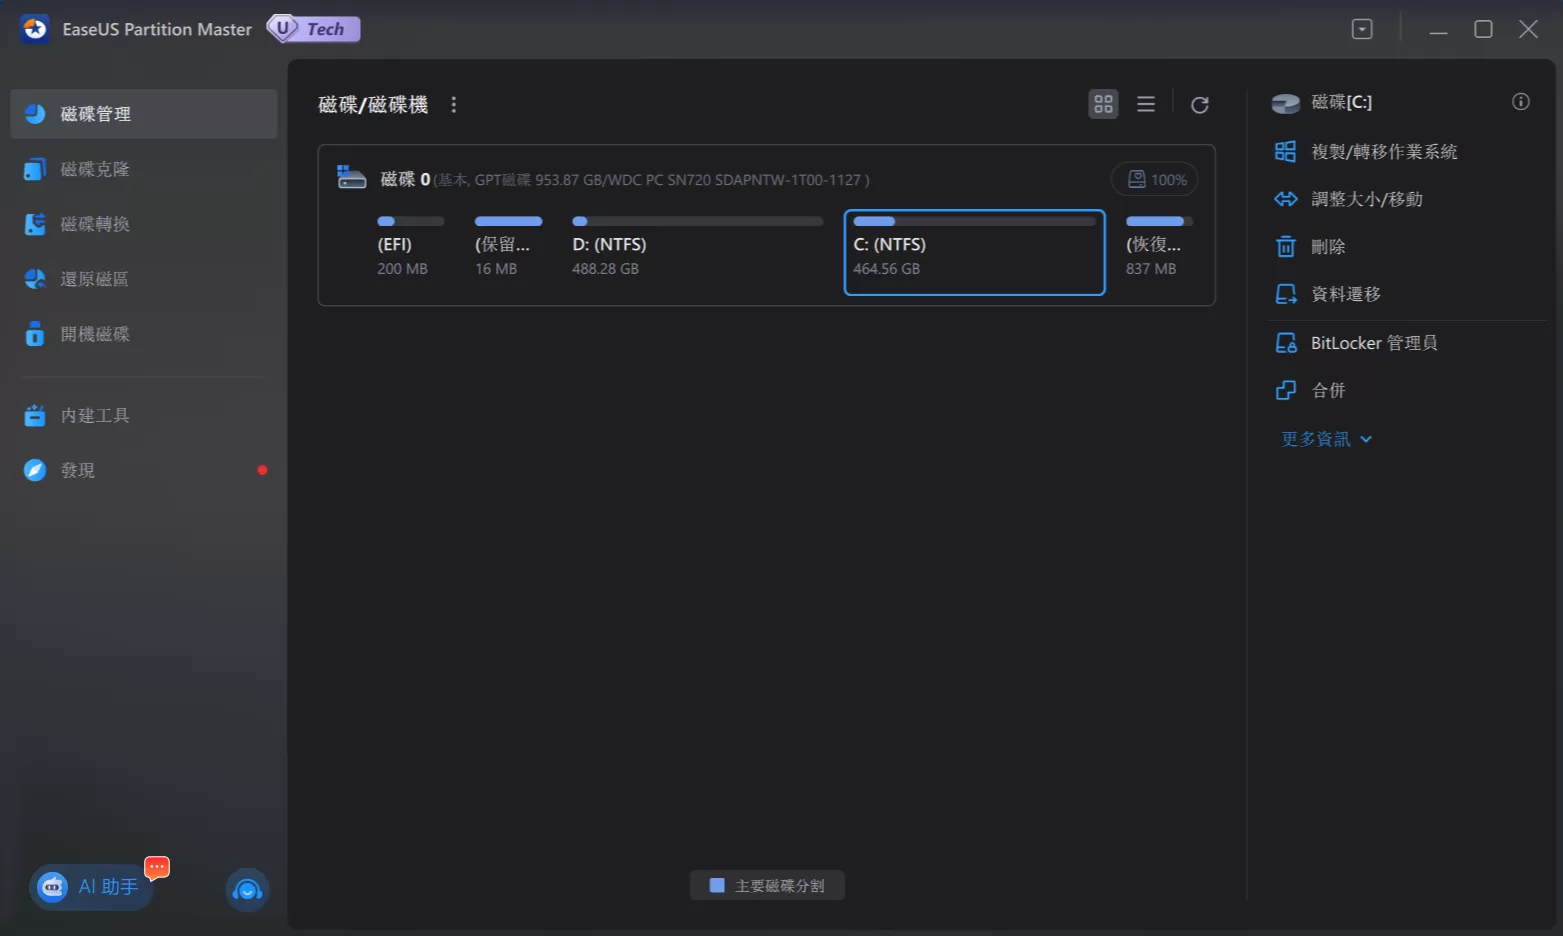The width and height of the screenshot is (1563, 936).
Task: Switch to list view layout
Action: pyautogui.click(x=1146, y=104)
